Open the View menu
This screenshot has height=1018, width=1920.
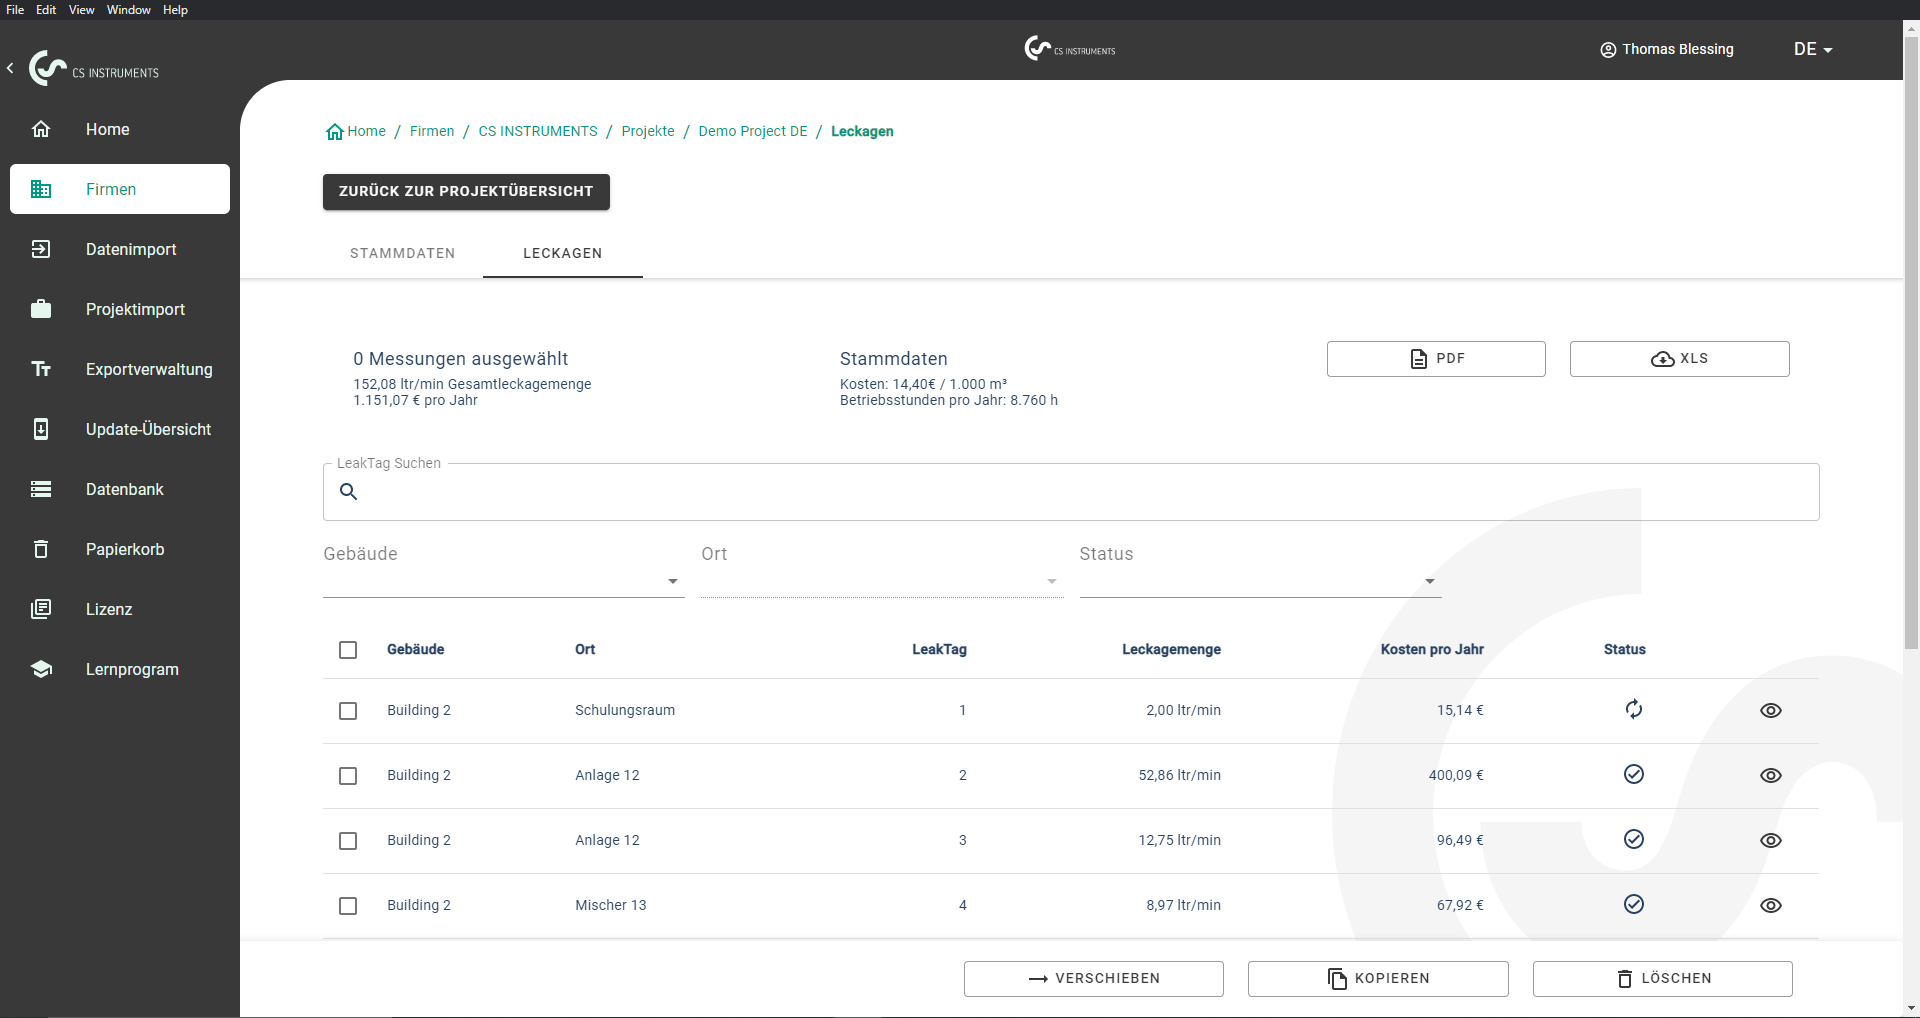click(x=81, y=10)
